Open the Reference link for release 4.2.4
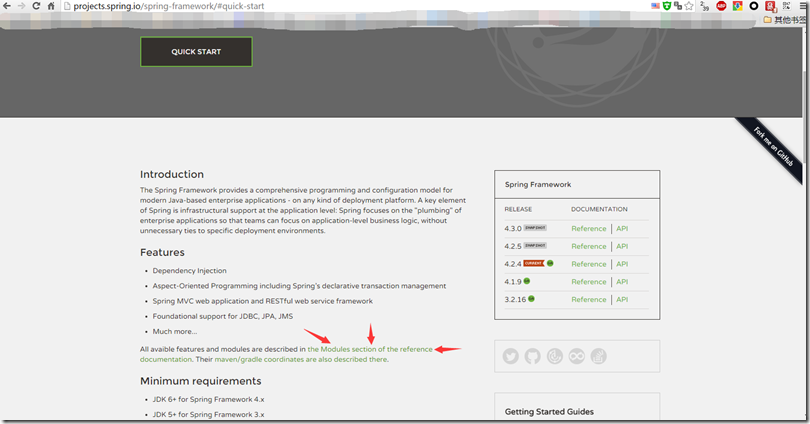810x424 pixels. (x=588, y=264)
